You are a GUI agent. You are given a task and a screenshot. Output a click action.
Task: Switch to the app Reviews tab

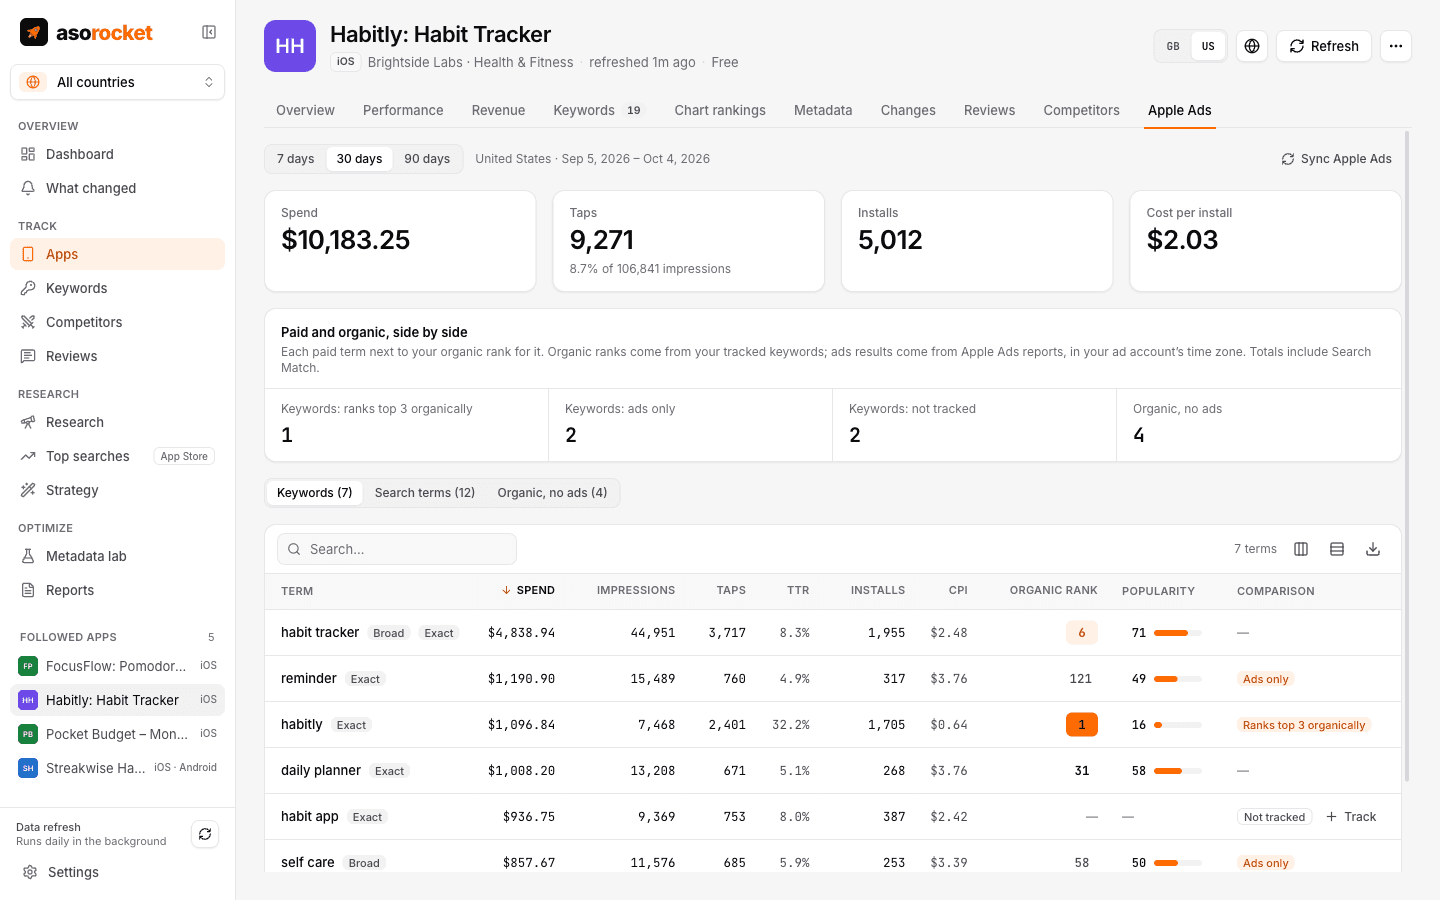(989, 110)
